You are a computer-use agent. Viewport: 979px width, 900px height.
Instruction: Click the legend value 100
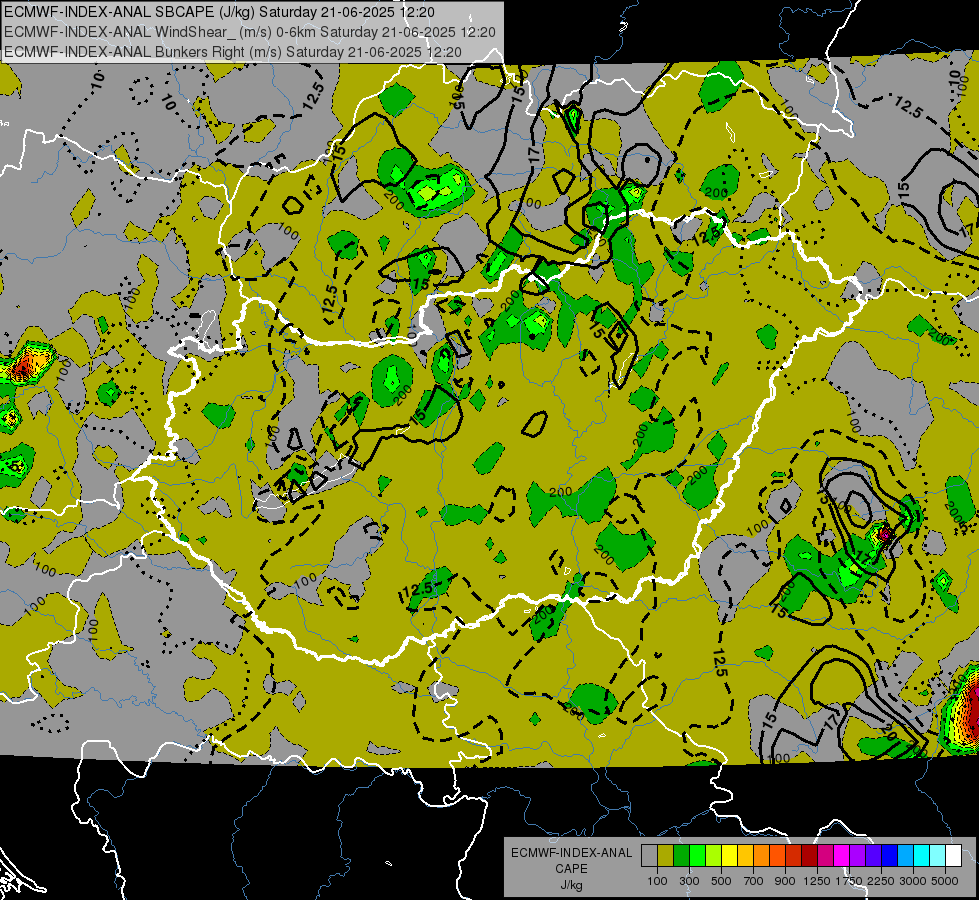pos(657,881)
